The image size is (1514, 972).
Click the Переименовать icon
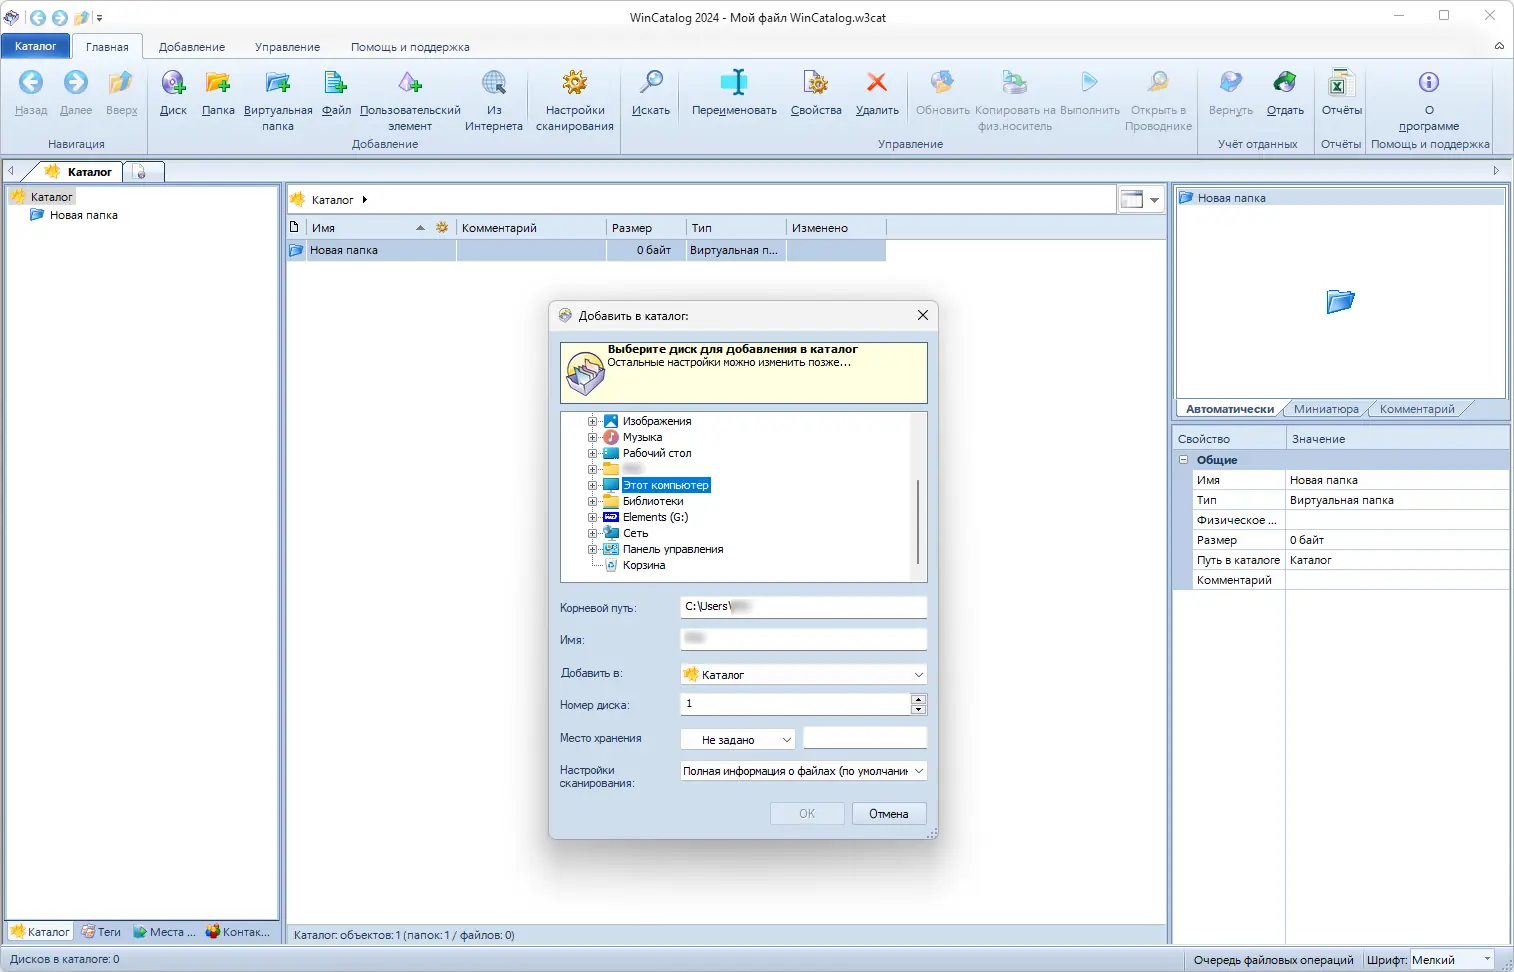coord(734,82)
